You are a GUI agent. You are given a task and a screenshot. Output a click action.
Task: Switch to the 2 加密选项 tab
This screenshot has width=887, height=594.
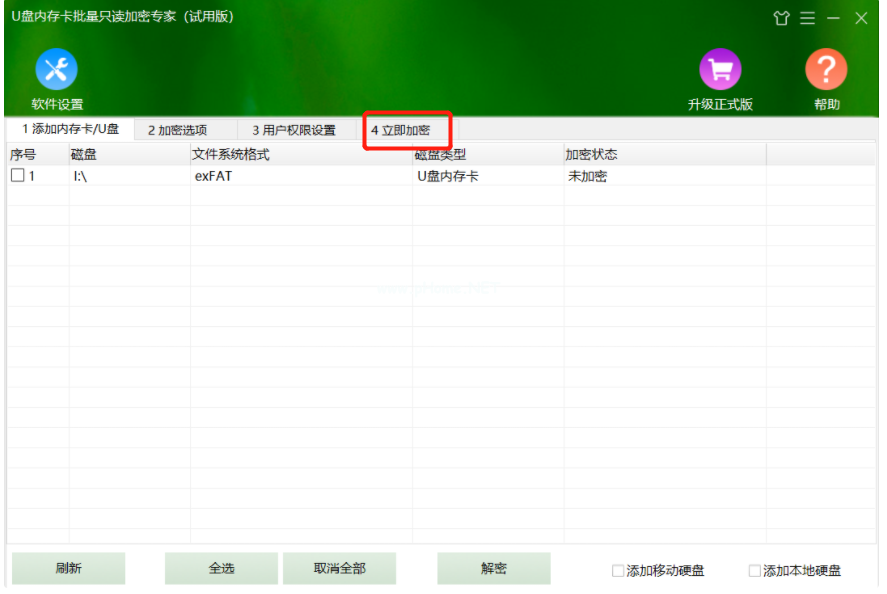point(177,130)
